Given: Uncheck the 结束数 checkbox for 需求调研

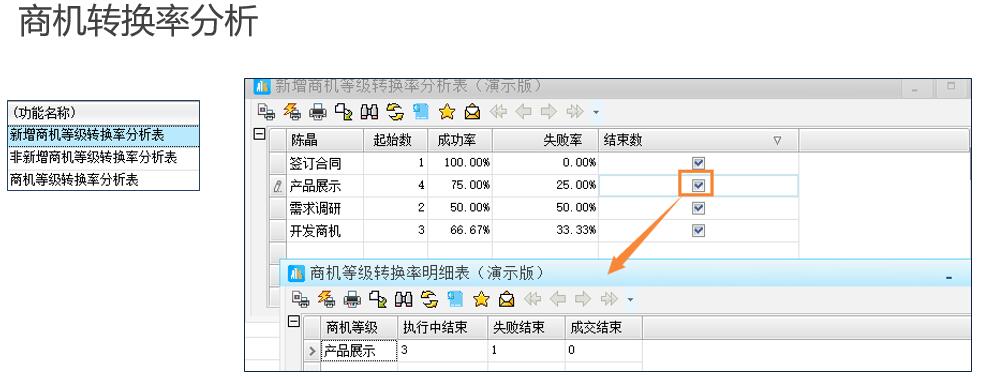Looking at the screenshot, I should (698, 208).
